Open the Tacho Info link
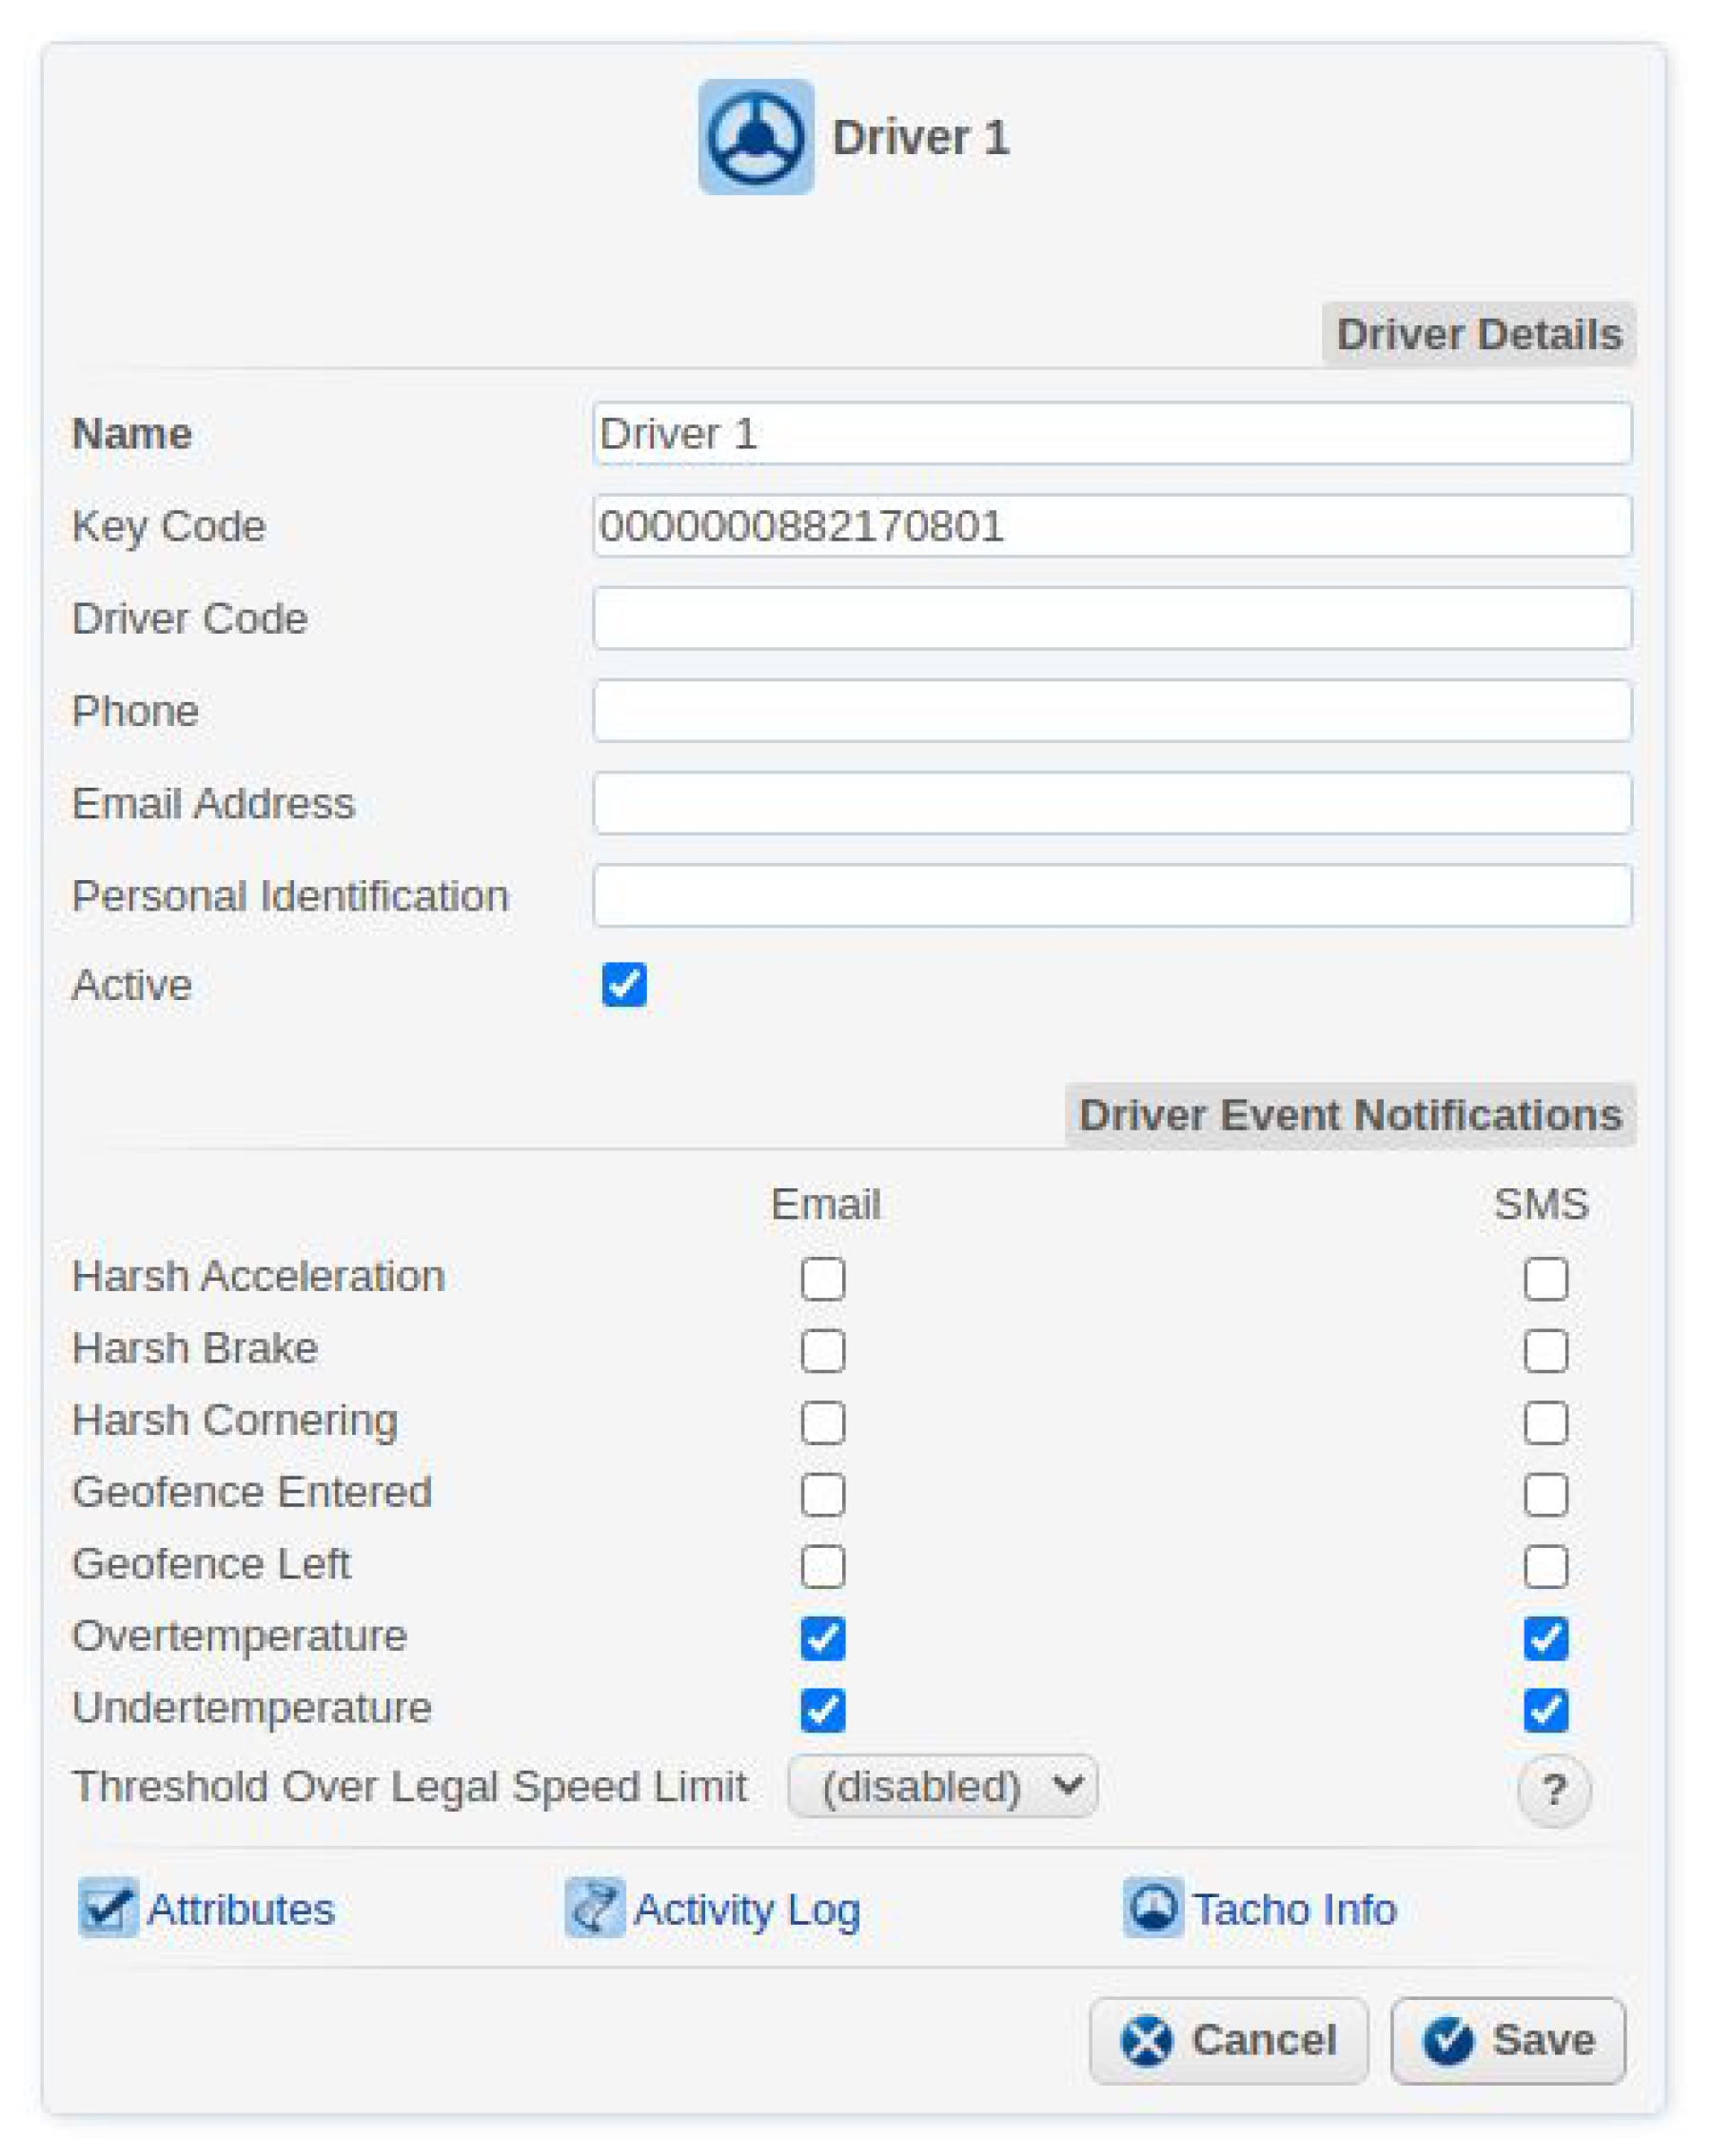1712x2156 pixels. (1294, 1910)
